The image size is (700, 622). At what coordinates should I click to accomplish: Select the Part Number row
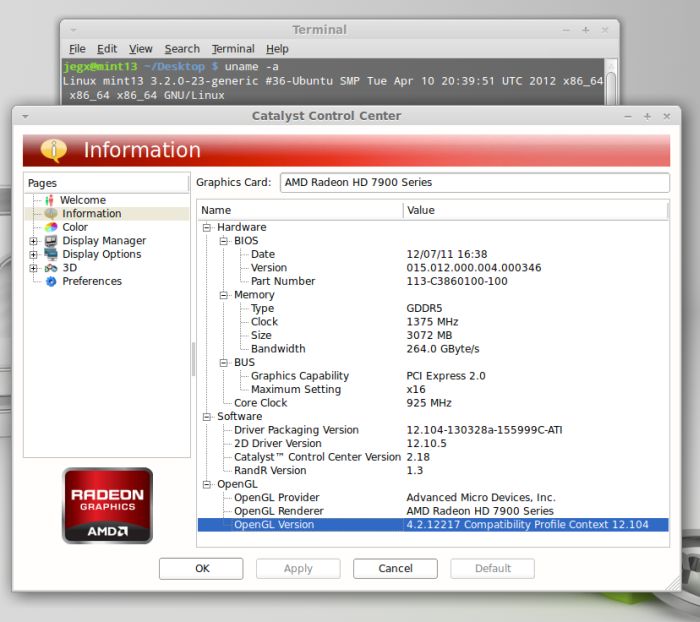click(433, 281)
